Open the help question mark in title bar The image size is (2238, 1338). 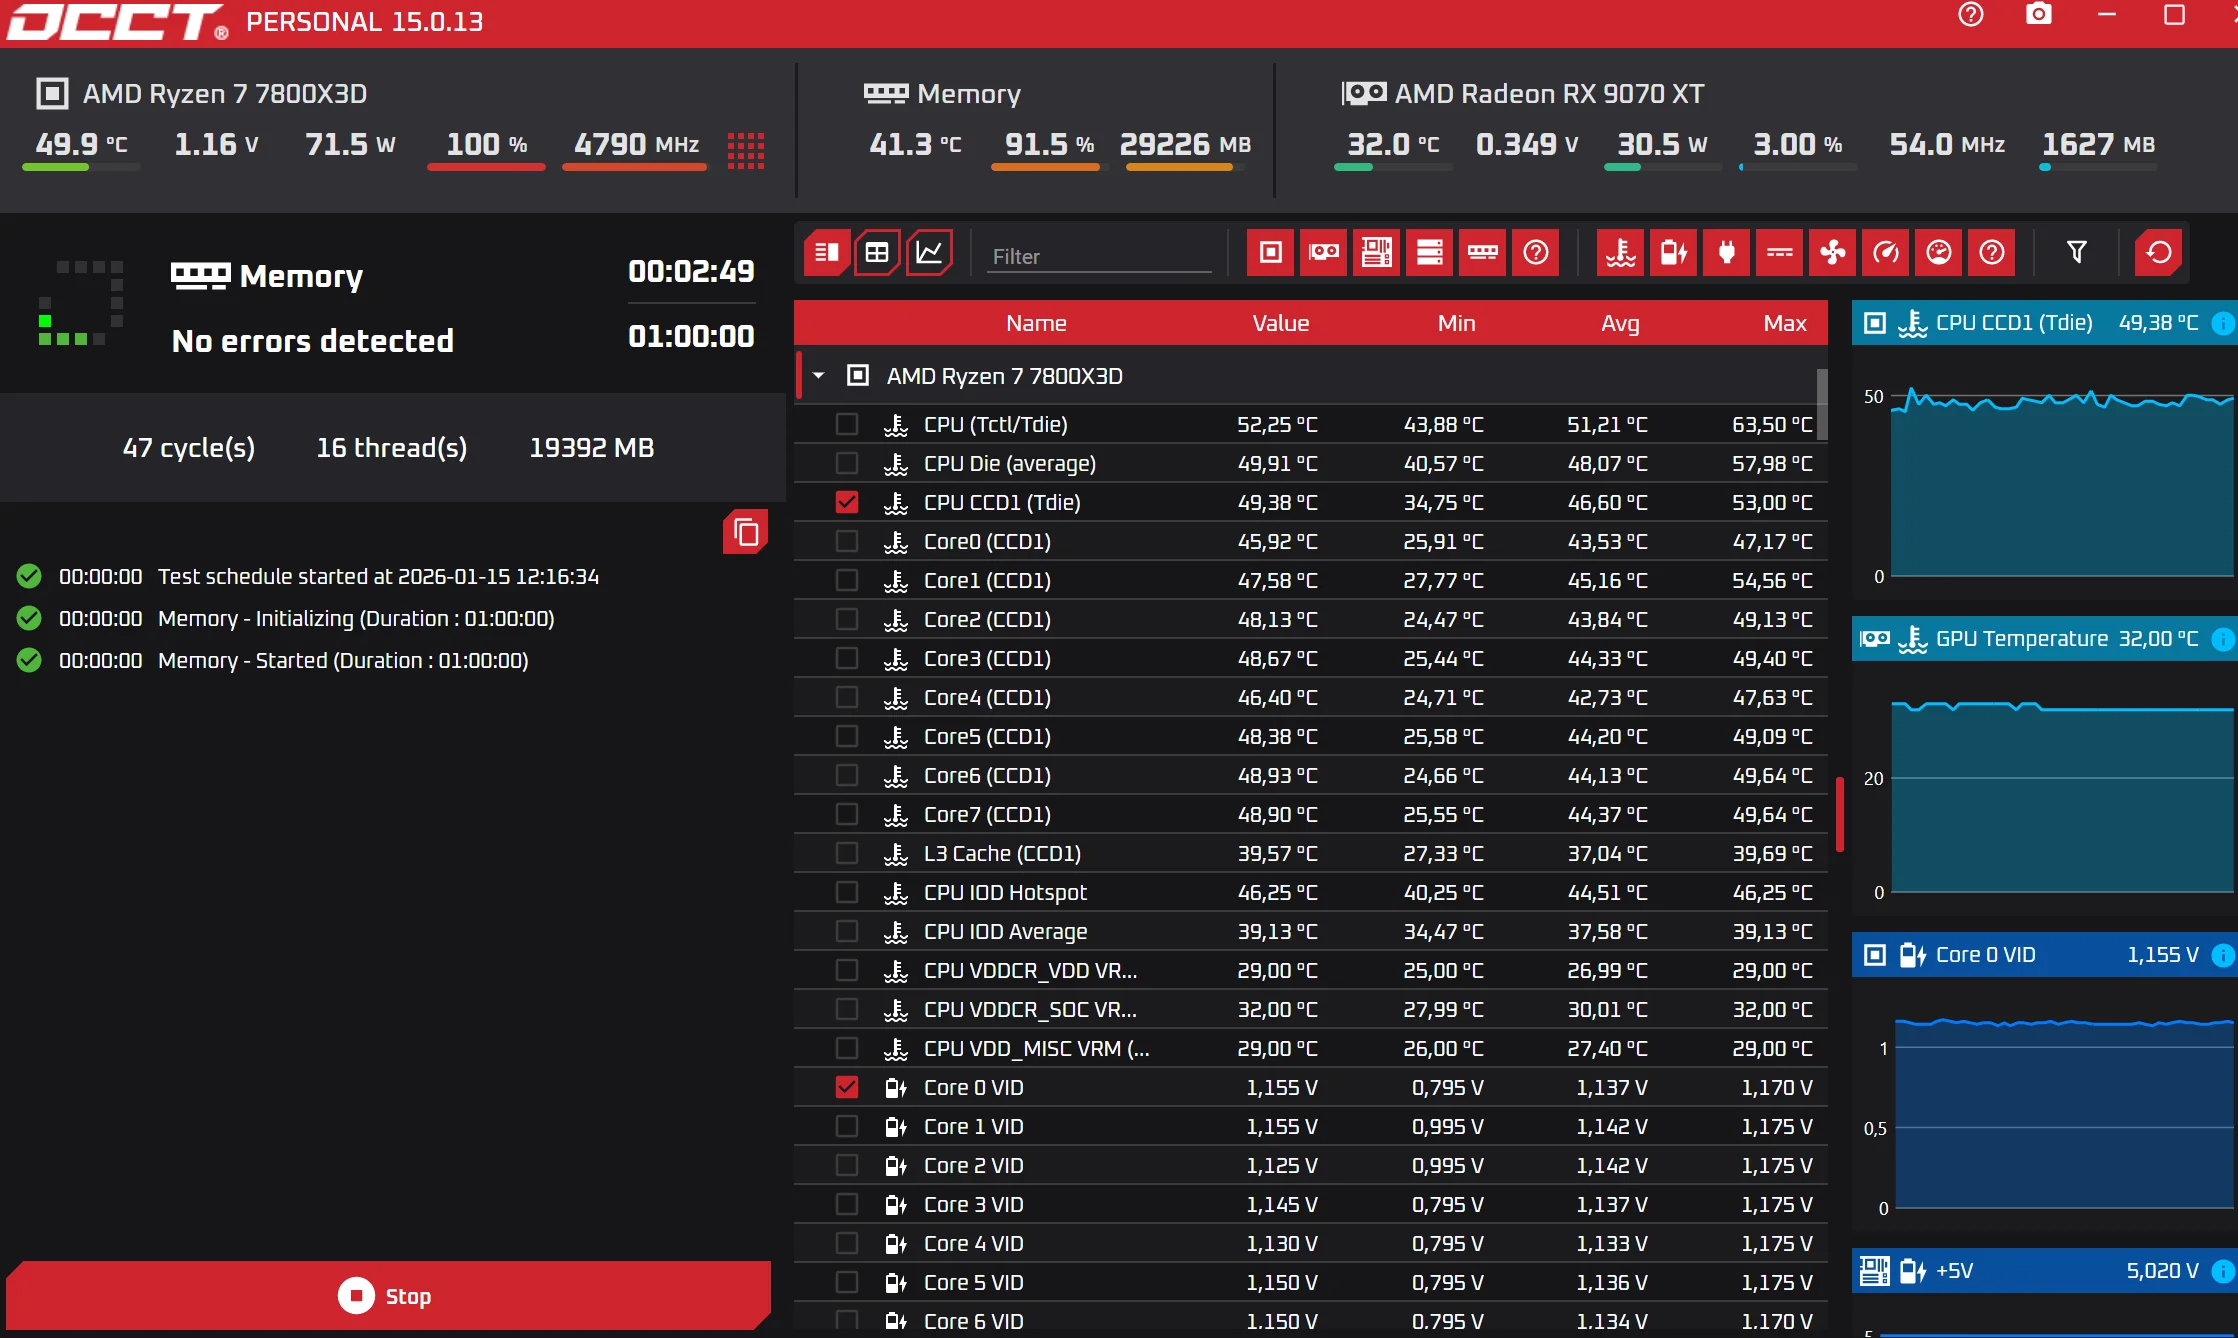(1971, 15)
